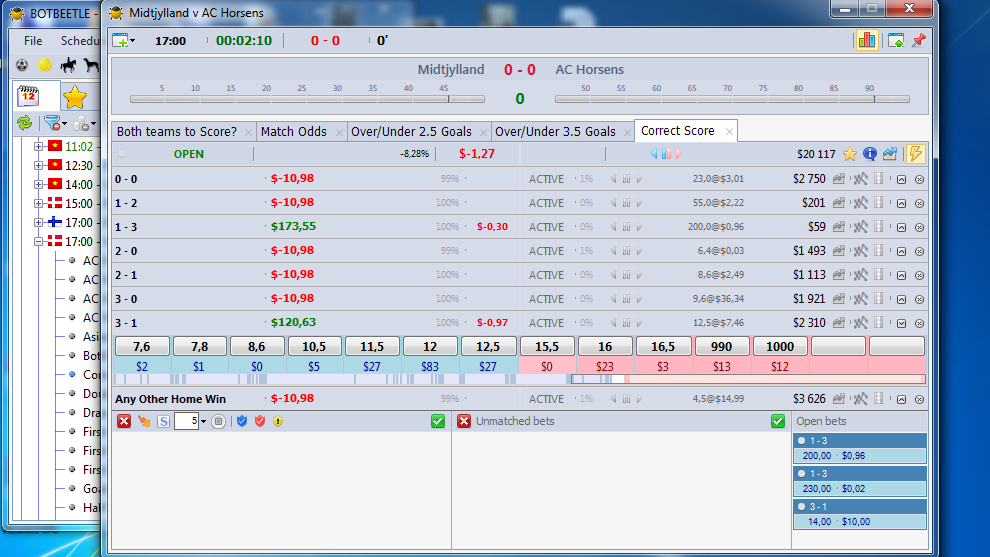
Task: Click refresh arrows icon in BOTBEETLE
Action: (25, 123)
